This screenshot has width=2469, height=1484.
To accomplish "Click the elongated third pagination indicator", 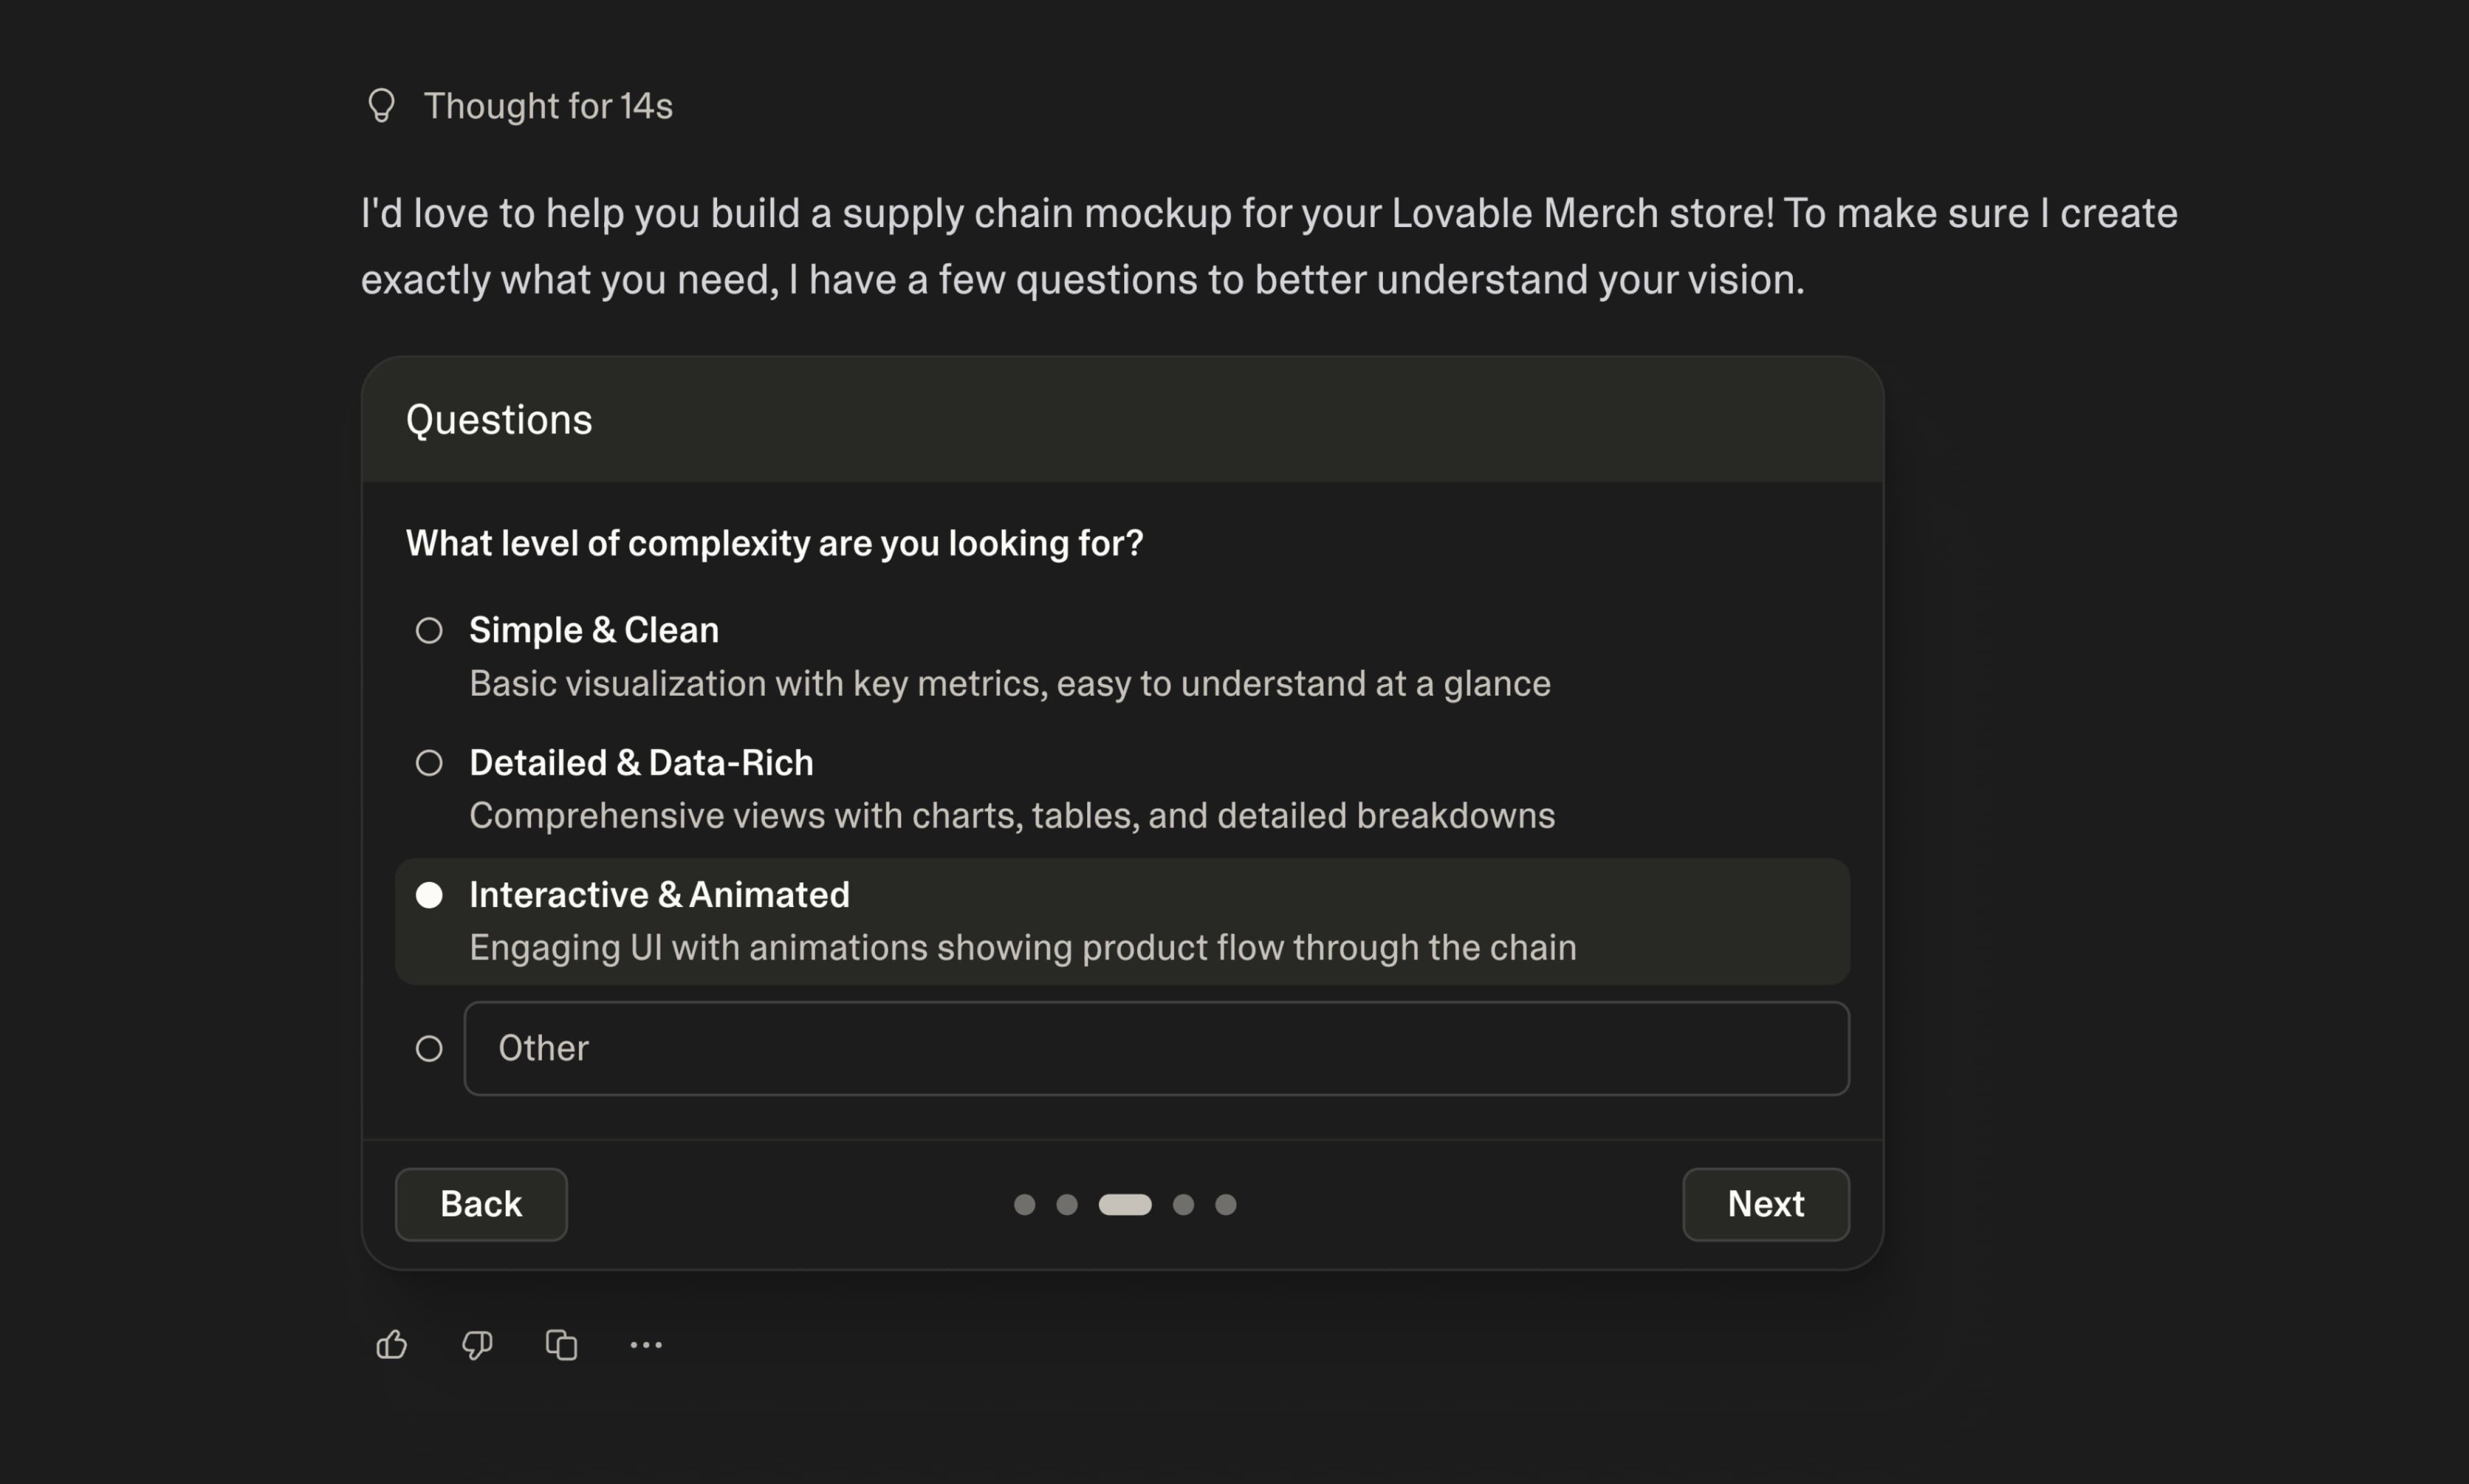I will [x=1126, y=1204].
